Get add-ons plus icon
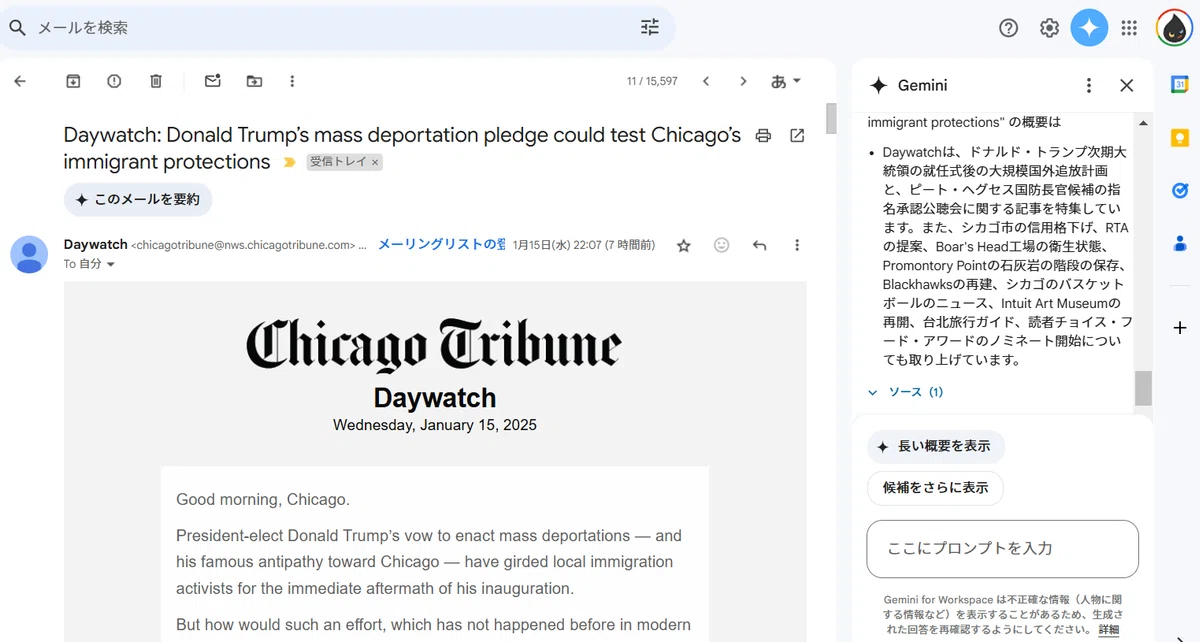1200x642 pixels. pyautogui.click(x=1180, y=328)
